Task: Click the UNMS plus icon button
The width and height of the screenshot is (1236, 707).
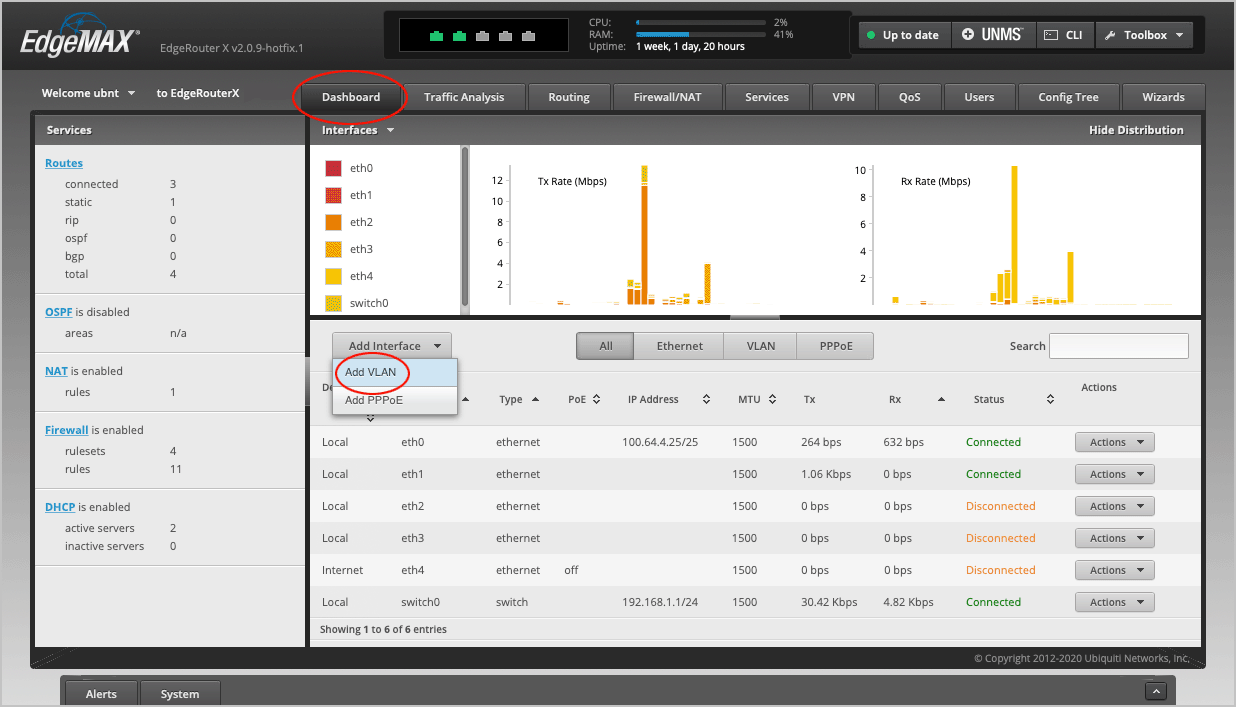Action: tap(993, 35)
